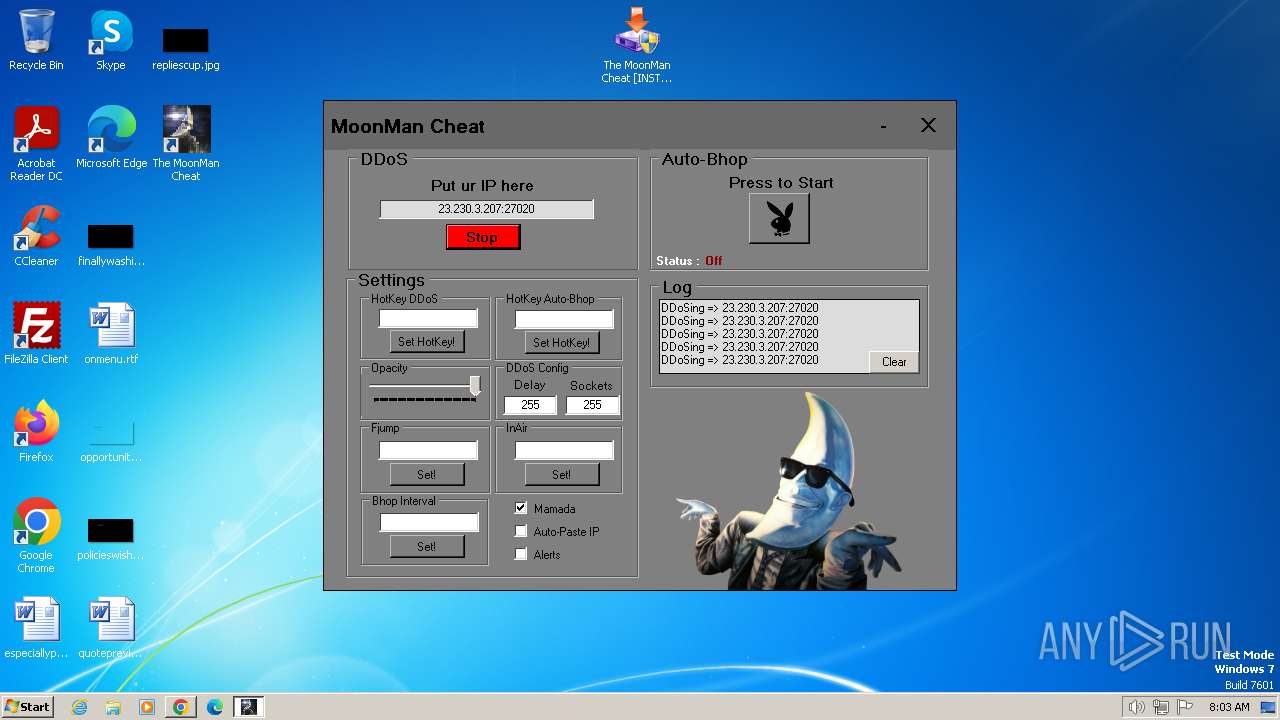Open Edge from the taskbar
1280x720 pixels.
point(215,707)
